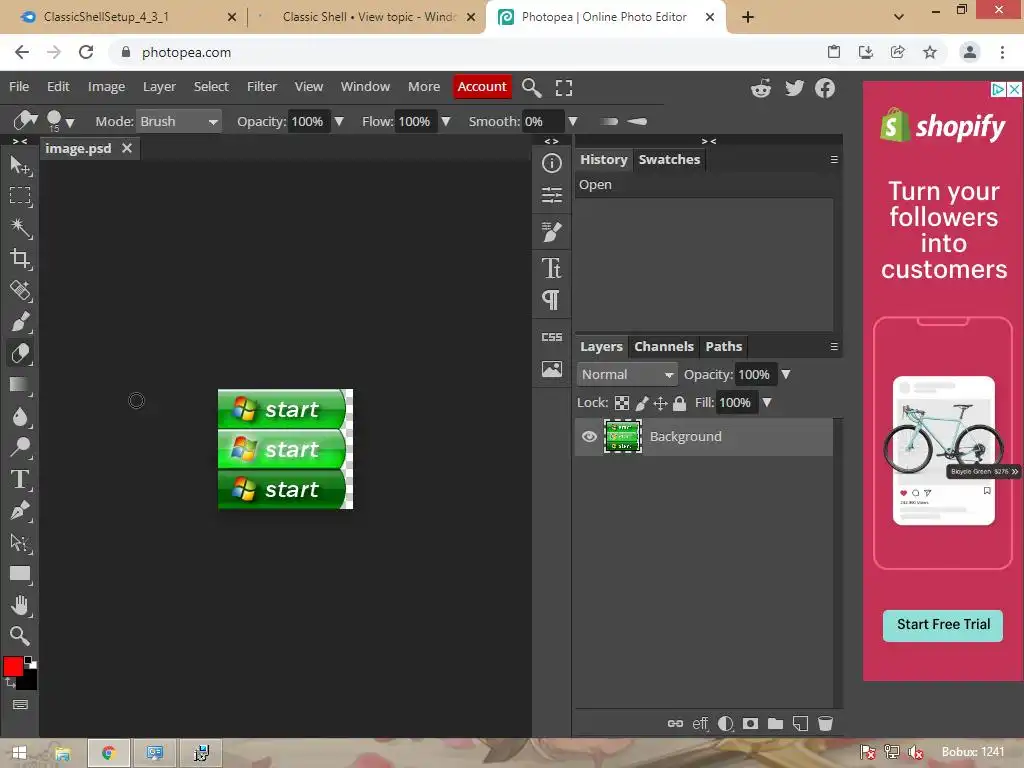
Task: Select the Spot Healing Brush tool
Action: (20, 290)
